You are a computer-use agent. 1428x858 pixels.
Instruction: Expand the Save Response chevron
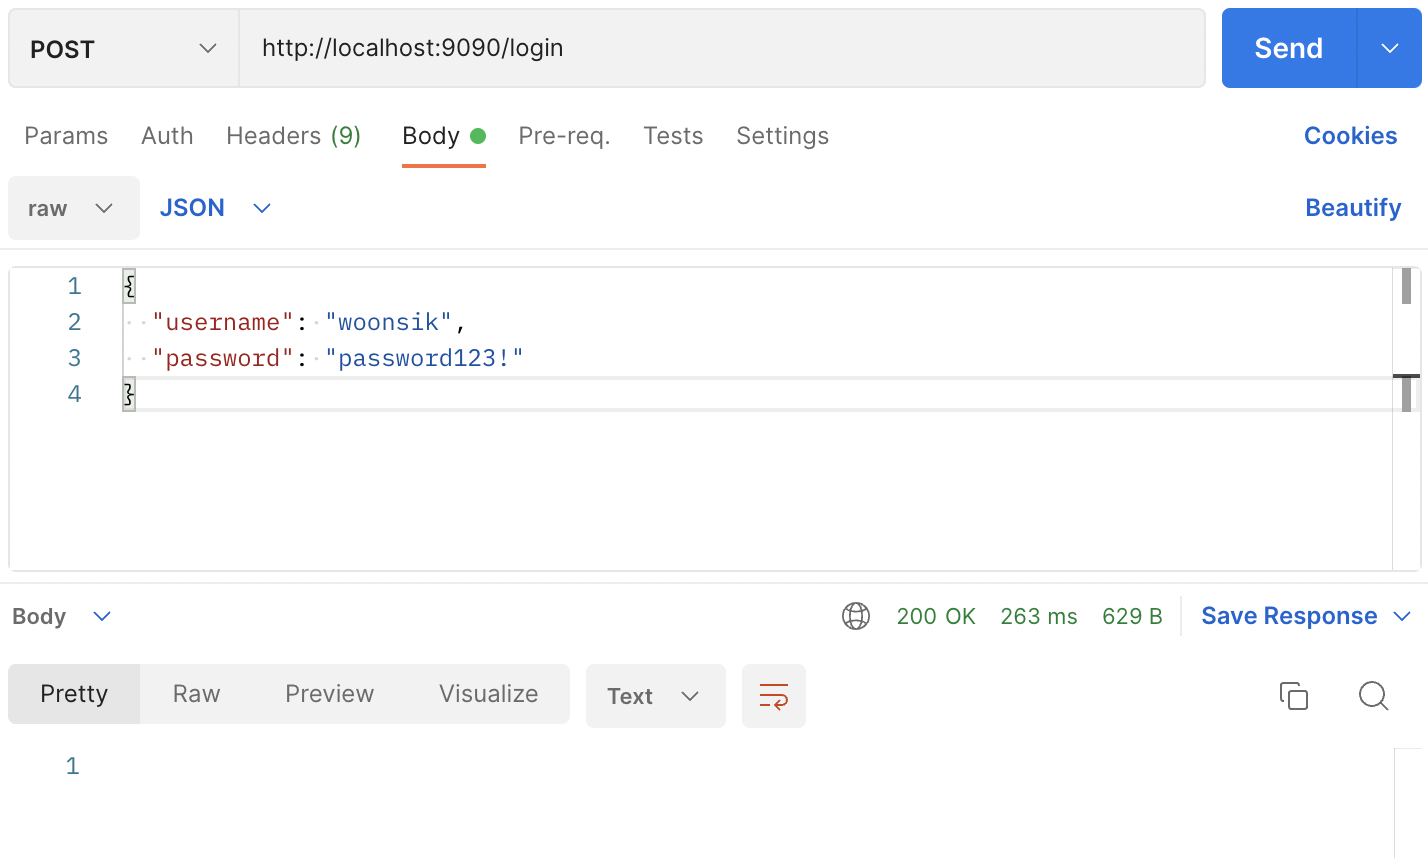click(1402, 616)
